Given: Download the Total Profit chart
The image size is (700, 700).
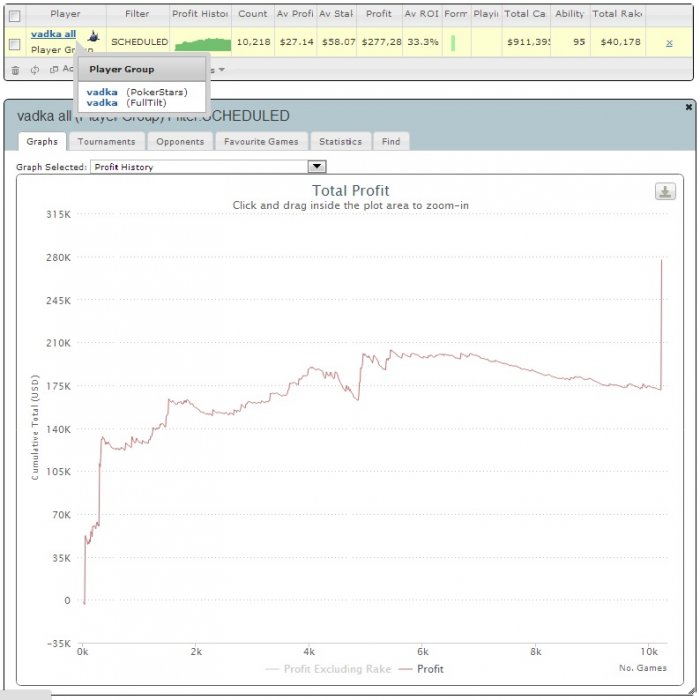Looking at the screenshot, I should pos(665,192).
